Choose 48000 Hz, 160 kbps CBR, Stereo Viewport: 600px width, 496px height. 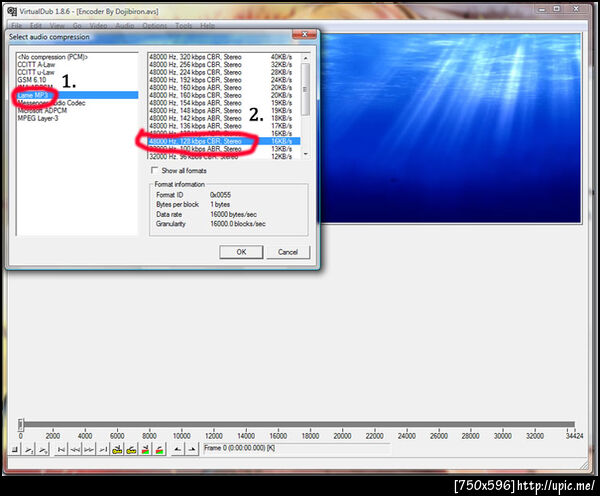tap(224, 95)
